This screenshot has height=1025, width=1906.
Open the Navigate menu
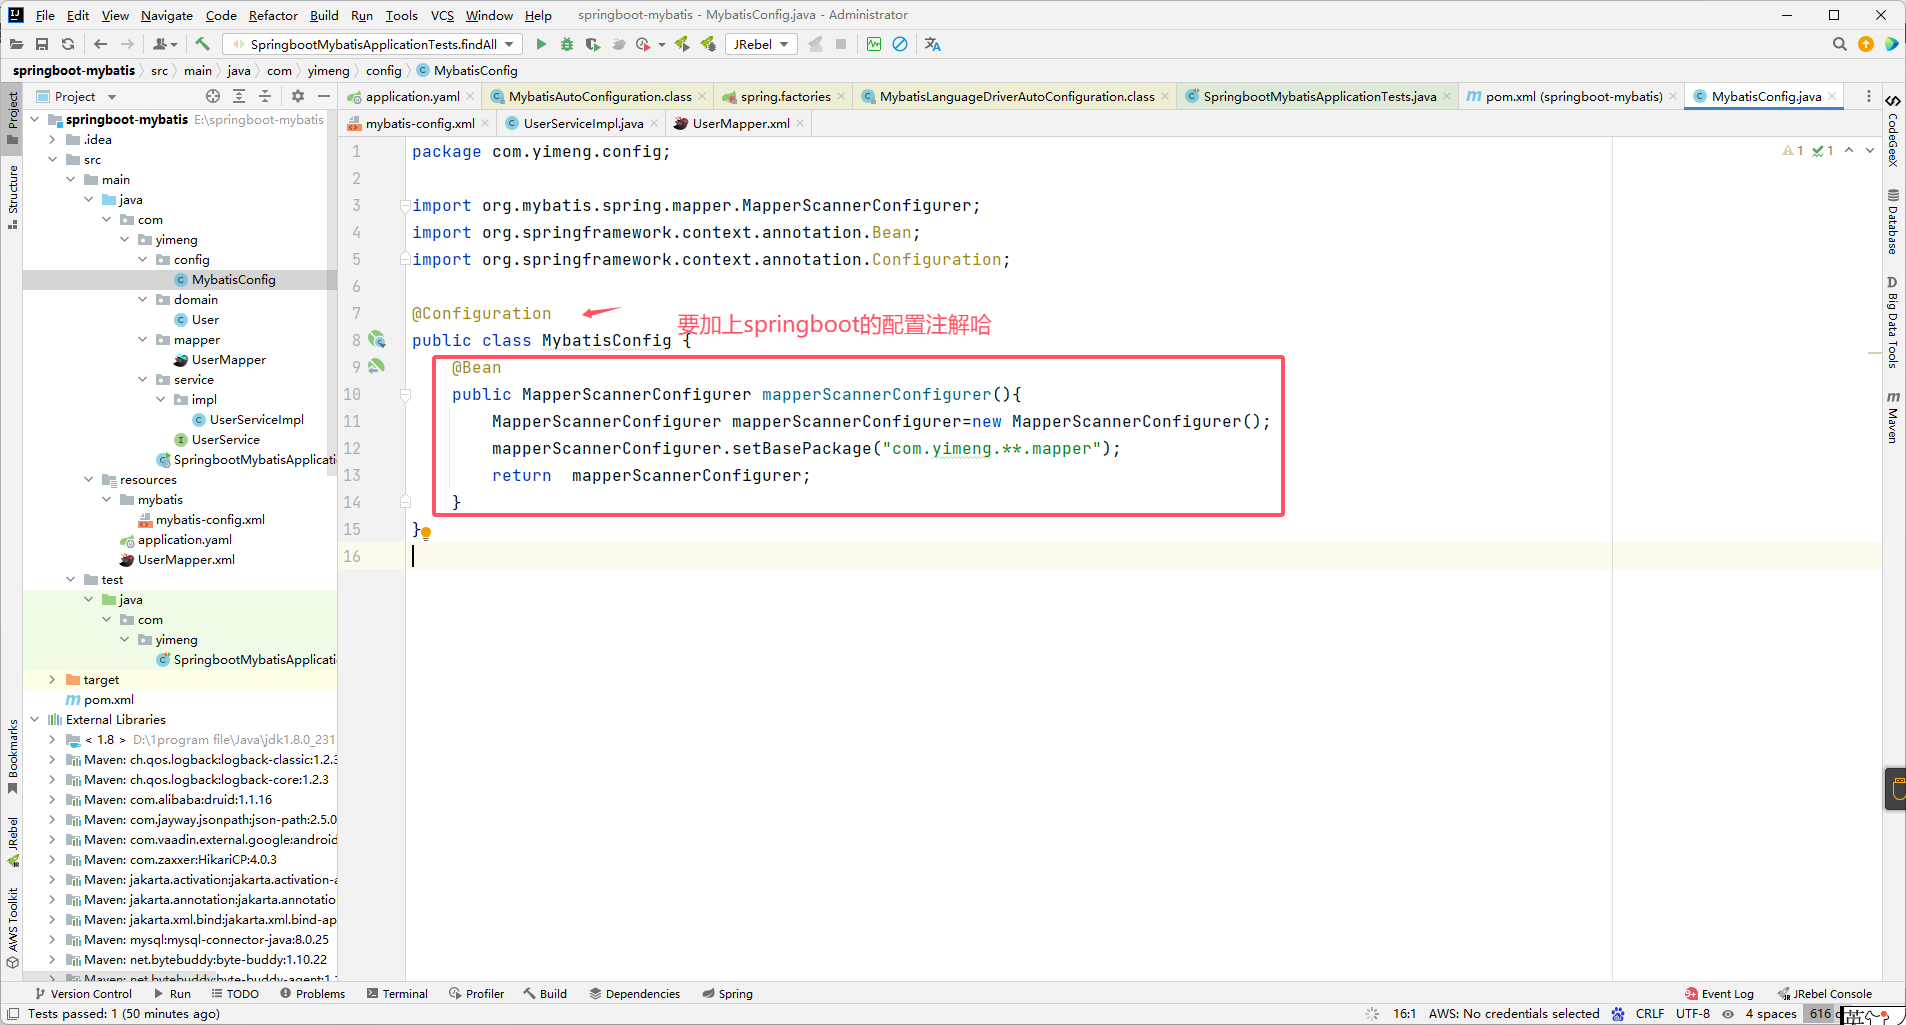tap(167, 15)
